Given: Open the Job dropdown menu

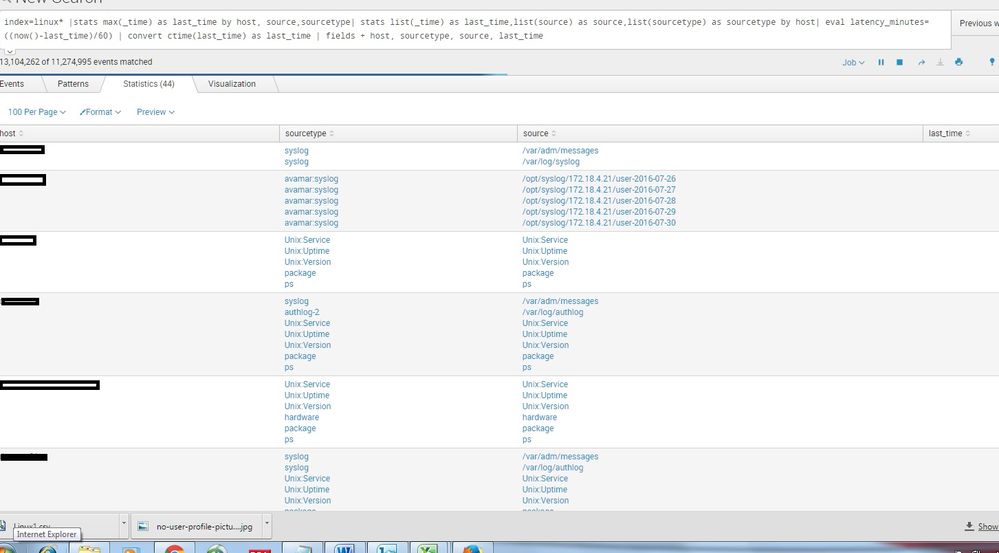Looking at the screenshot, I should (x=853, y=62).
